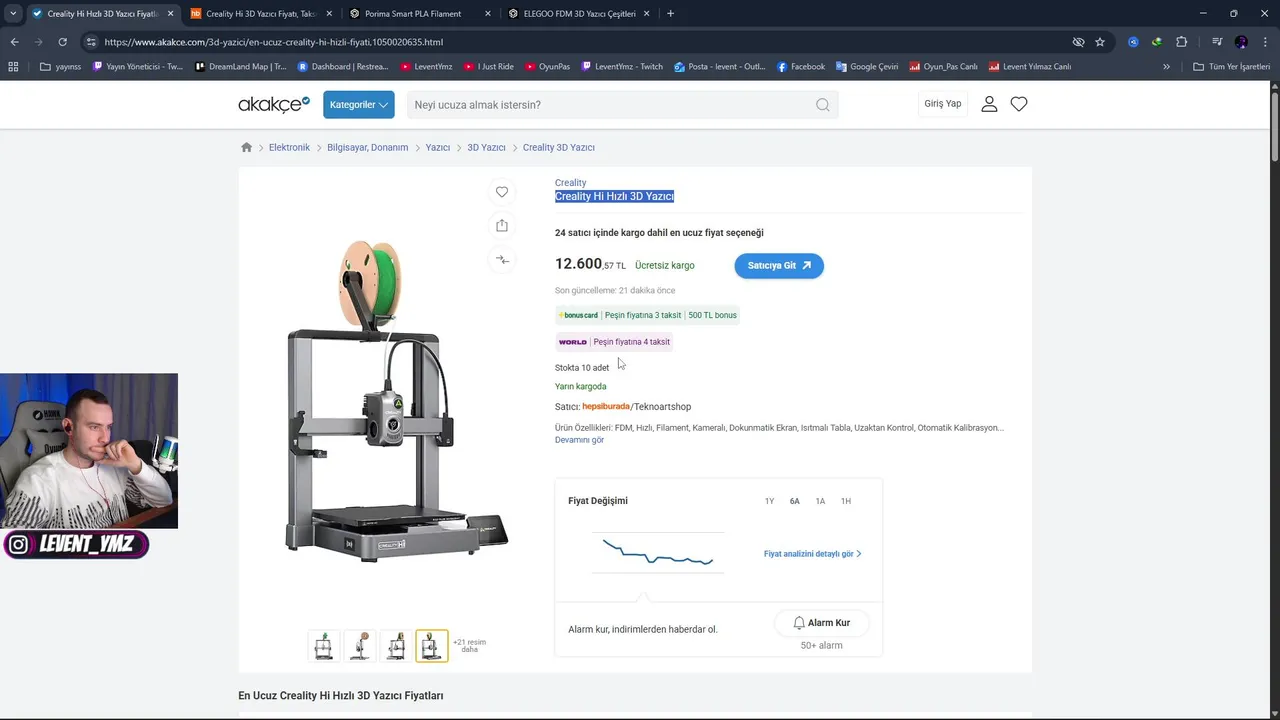Click the magnifier search icon

822,105
